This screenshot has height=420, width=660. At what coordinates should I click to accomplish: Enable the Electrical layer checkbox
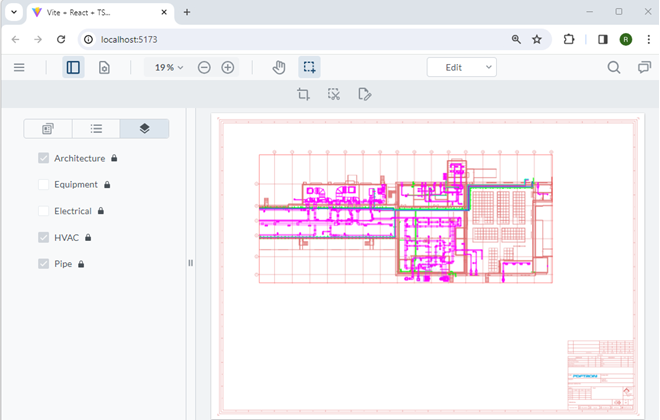pyautogui.click(x=44, y=211)
